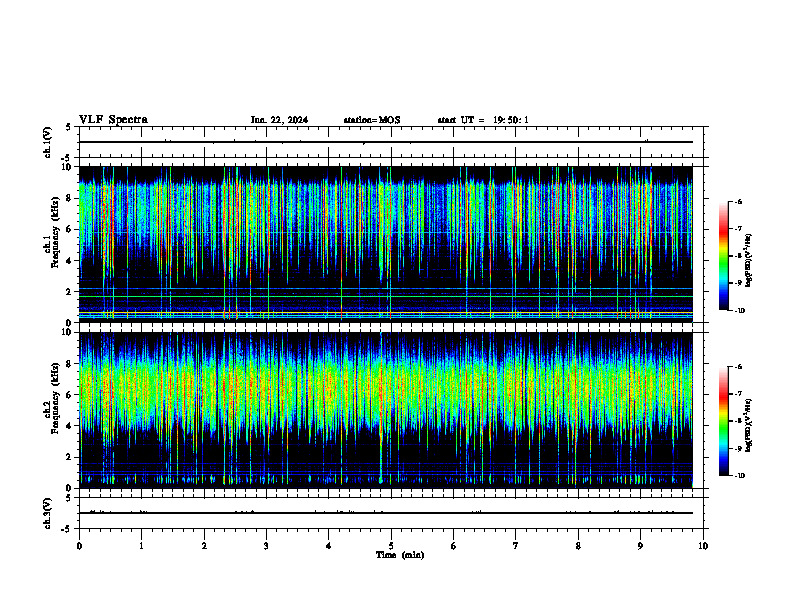Screen dimensions: 792x612
Task: Click the ch.1 spectrogram color bar
Action: (x=724, y=256)
